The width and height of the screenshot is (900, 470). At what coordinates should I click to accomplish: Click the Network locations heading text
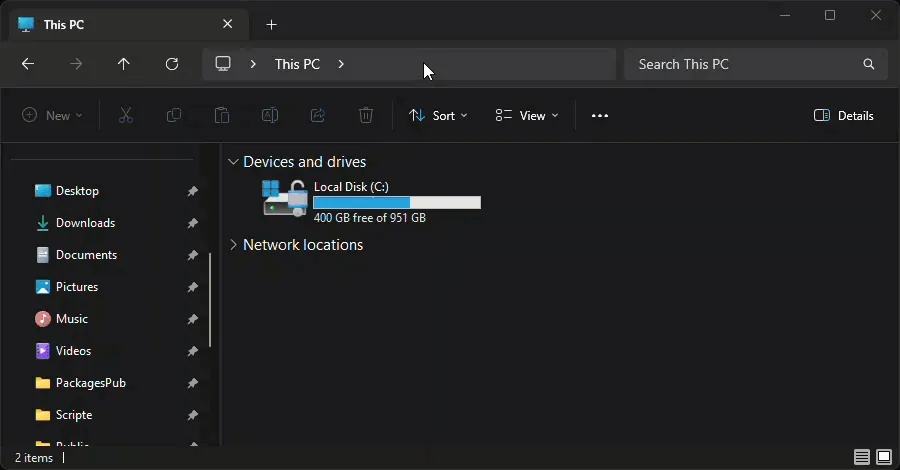click(303, 245)
